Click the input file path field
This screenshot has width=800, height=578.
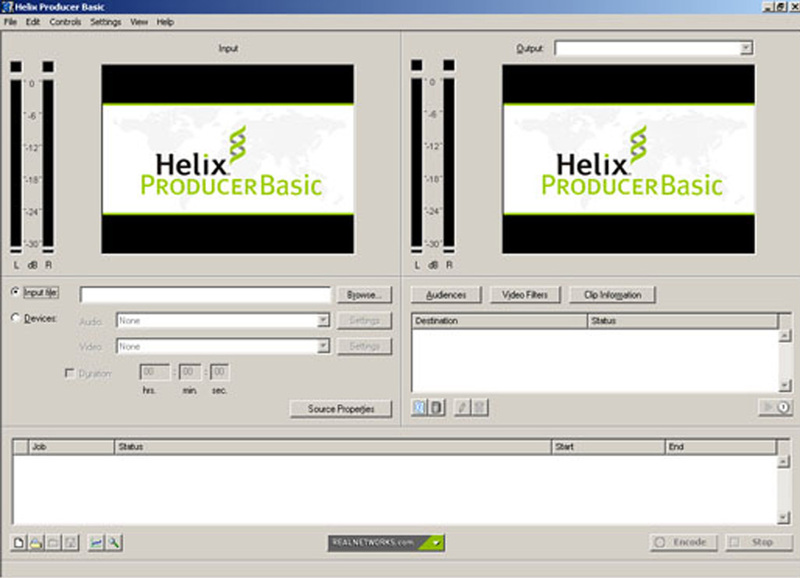click(205, 294)
